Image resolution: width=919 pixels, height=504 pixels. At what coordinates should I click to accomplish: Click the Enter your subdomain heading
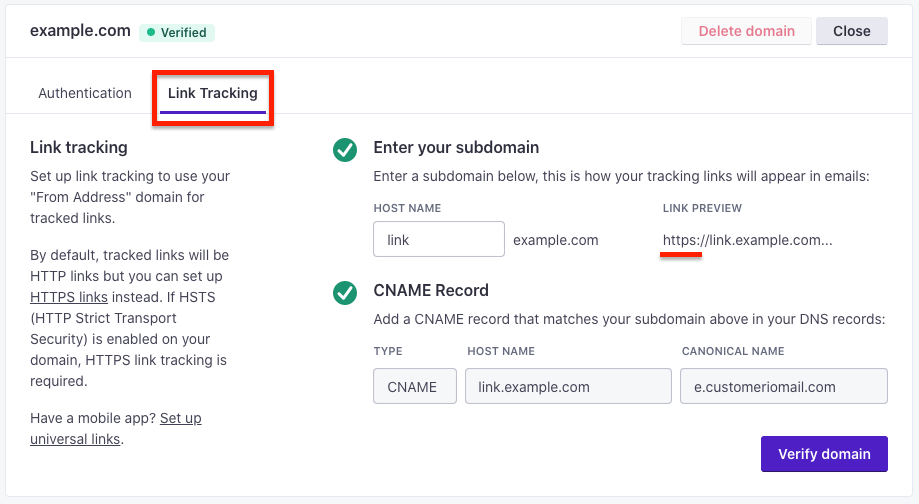click(456, 148)
